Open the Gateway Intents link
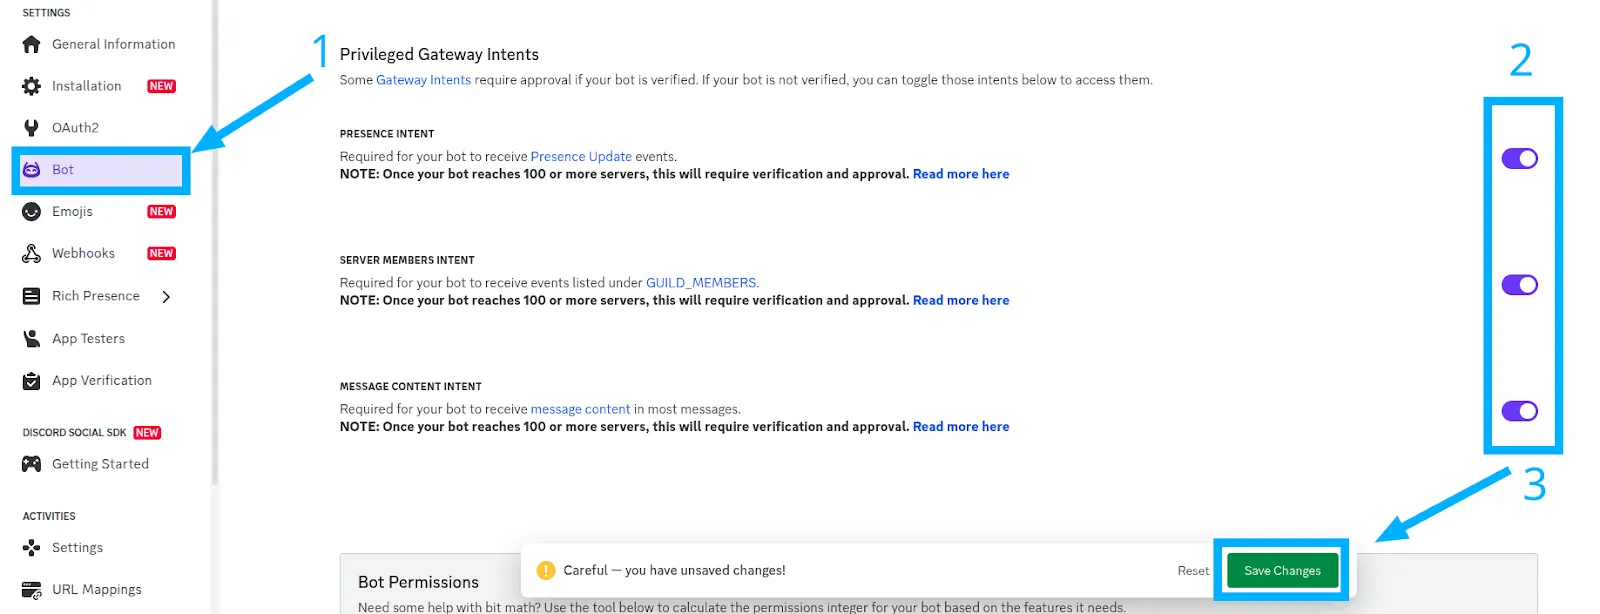 tap(423, 80)
